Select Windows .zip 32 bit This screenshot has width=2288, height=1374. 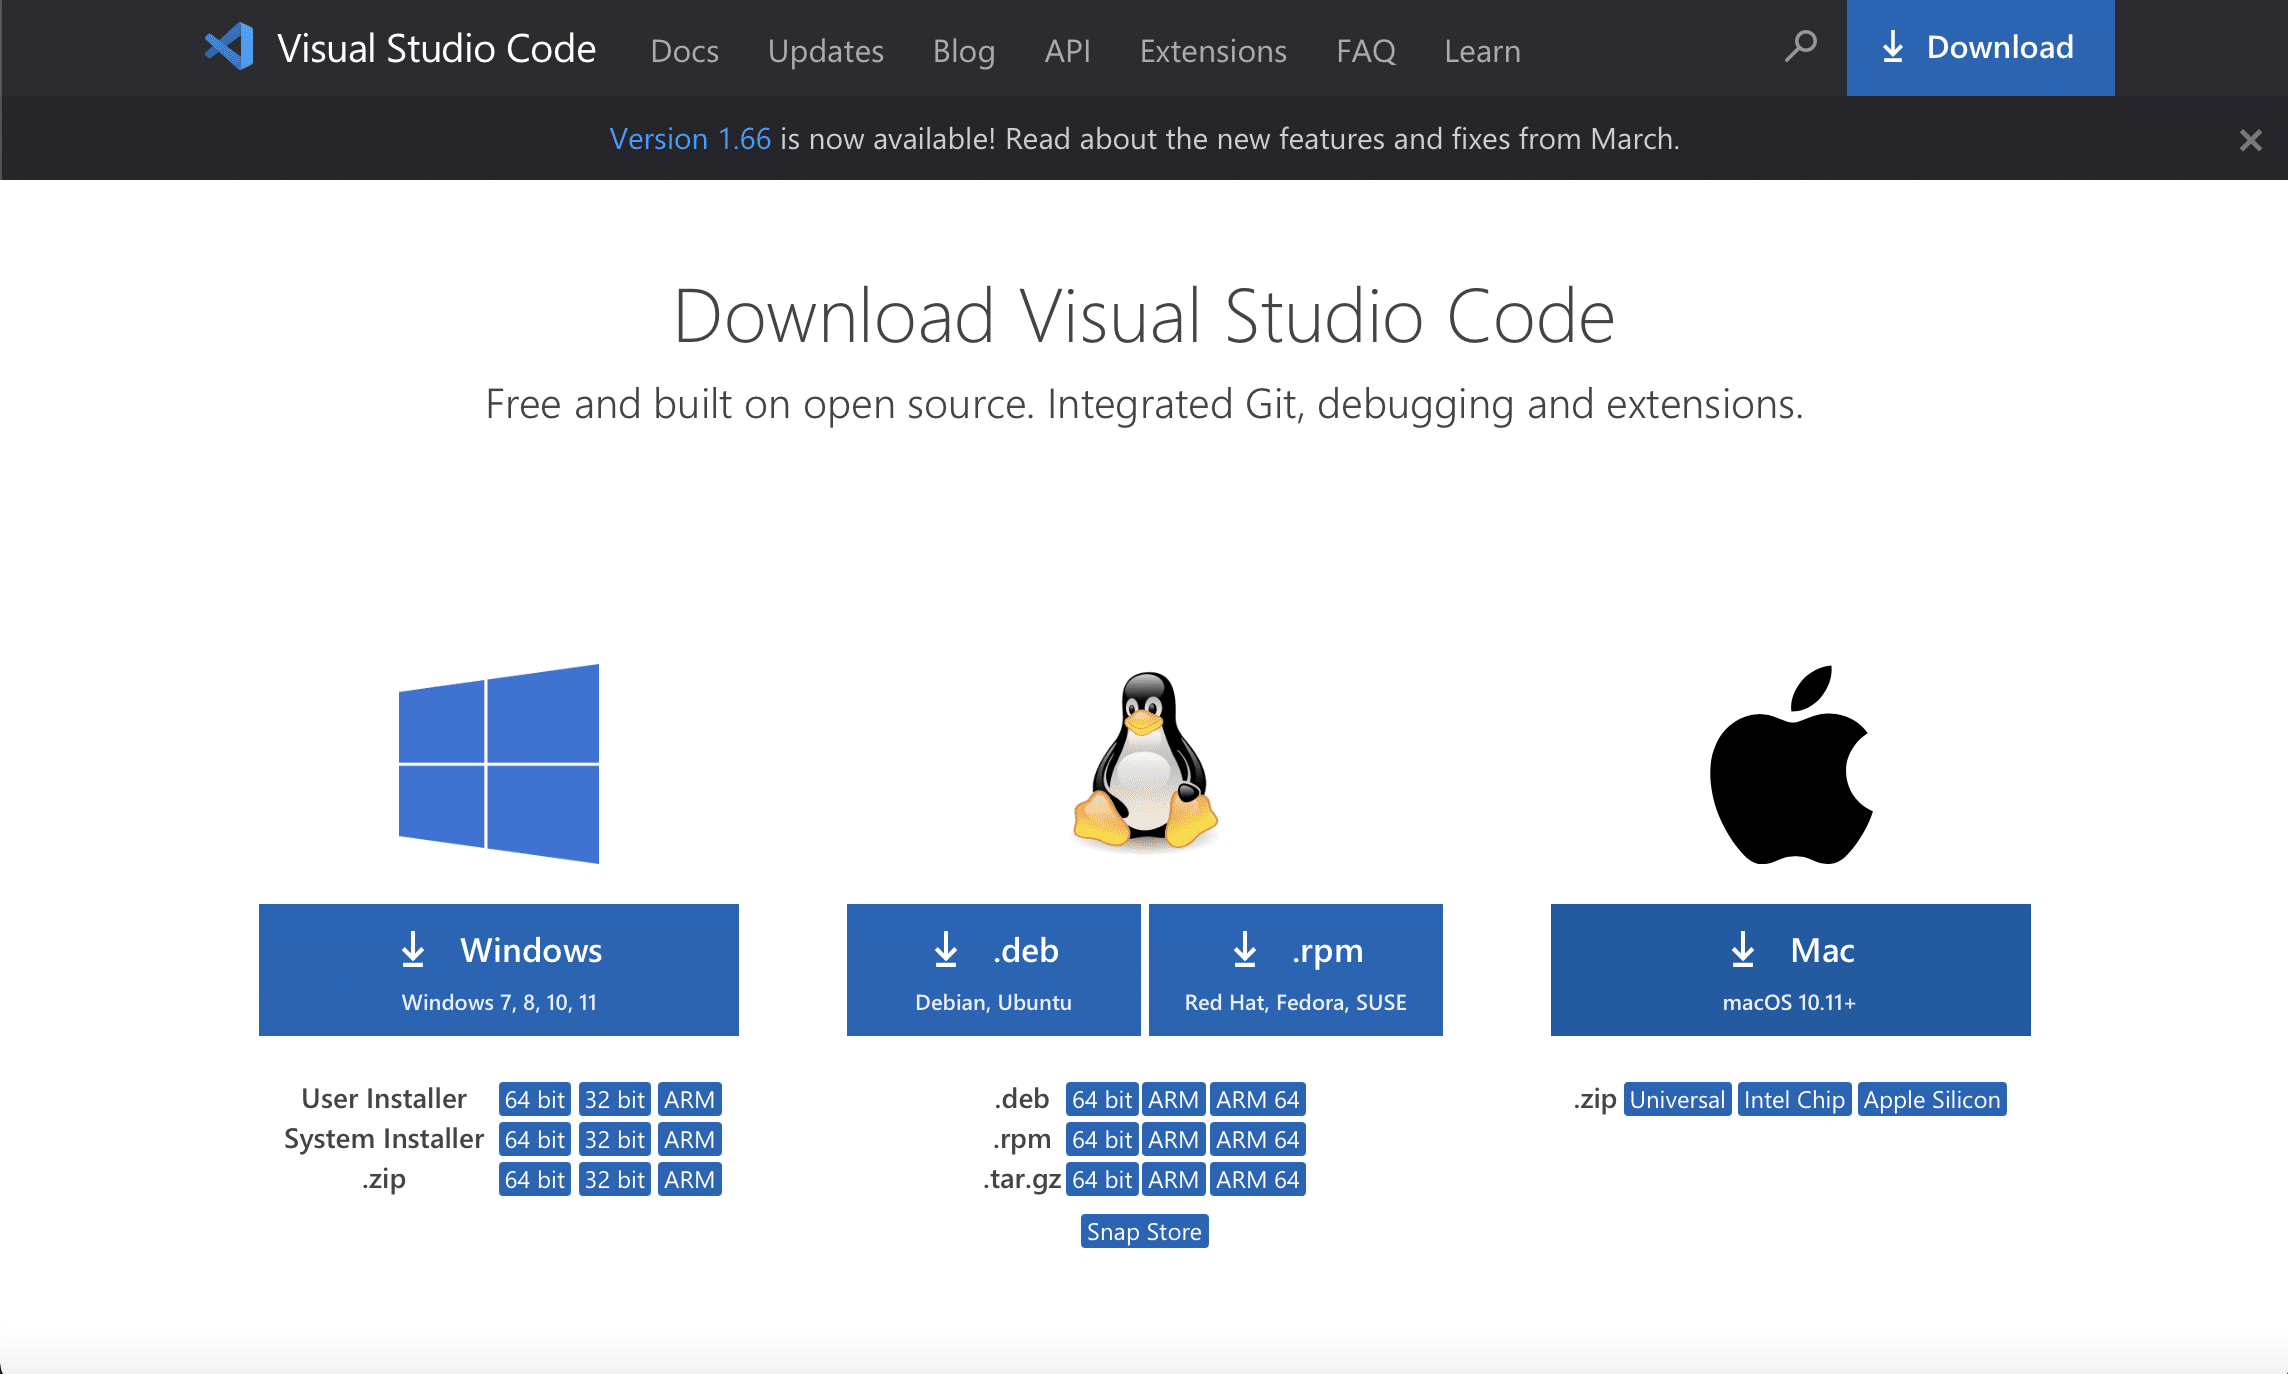click(615, 1179)
